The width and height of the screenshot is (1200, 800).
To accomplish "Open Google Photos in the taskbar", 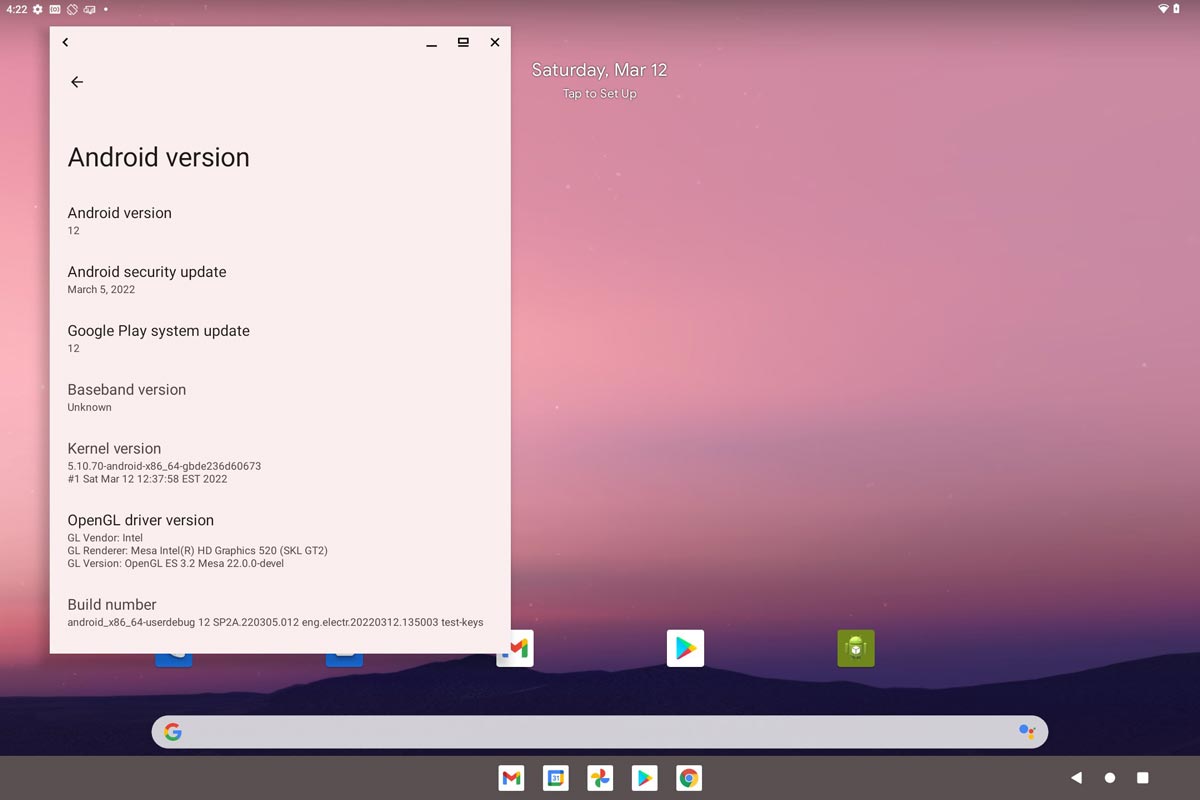I will [600, 778].
